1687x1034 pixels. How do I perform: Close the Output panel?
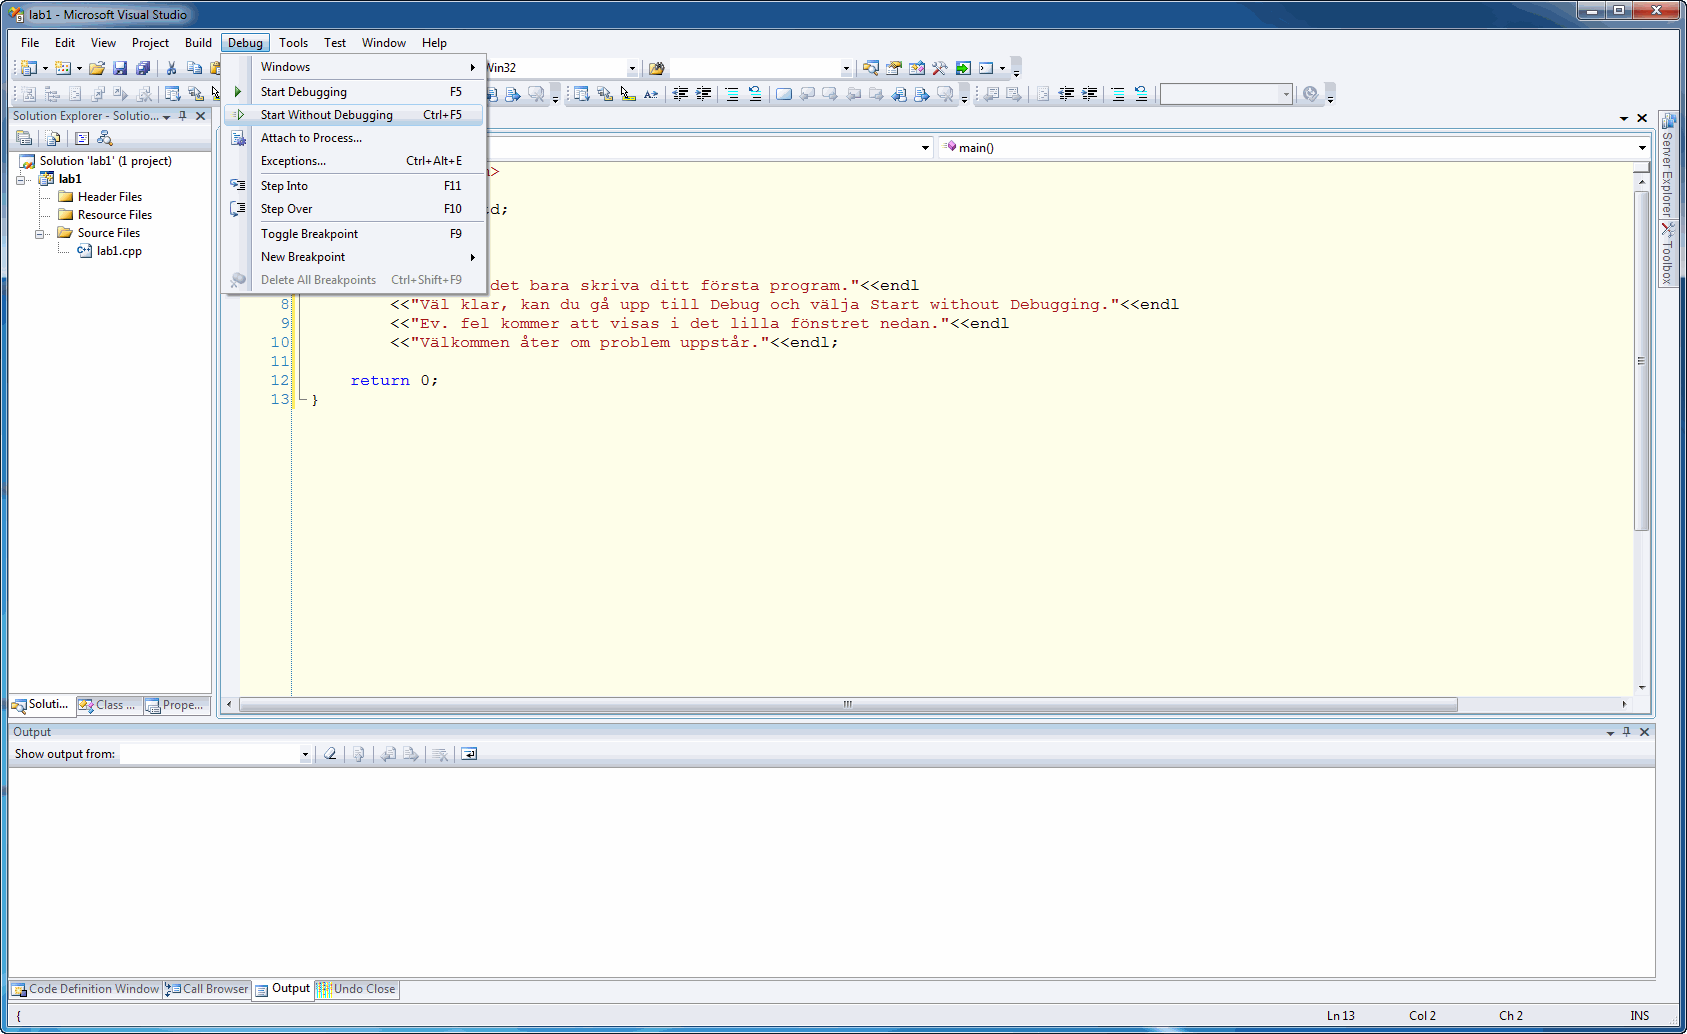tap(1645, 732)
